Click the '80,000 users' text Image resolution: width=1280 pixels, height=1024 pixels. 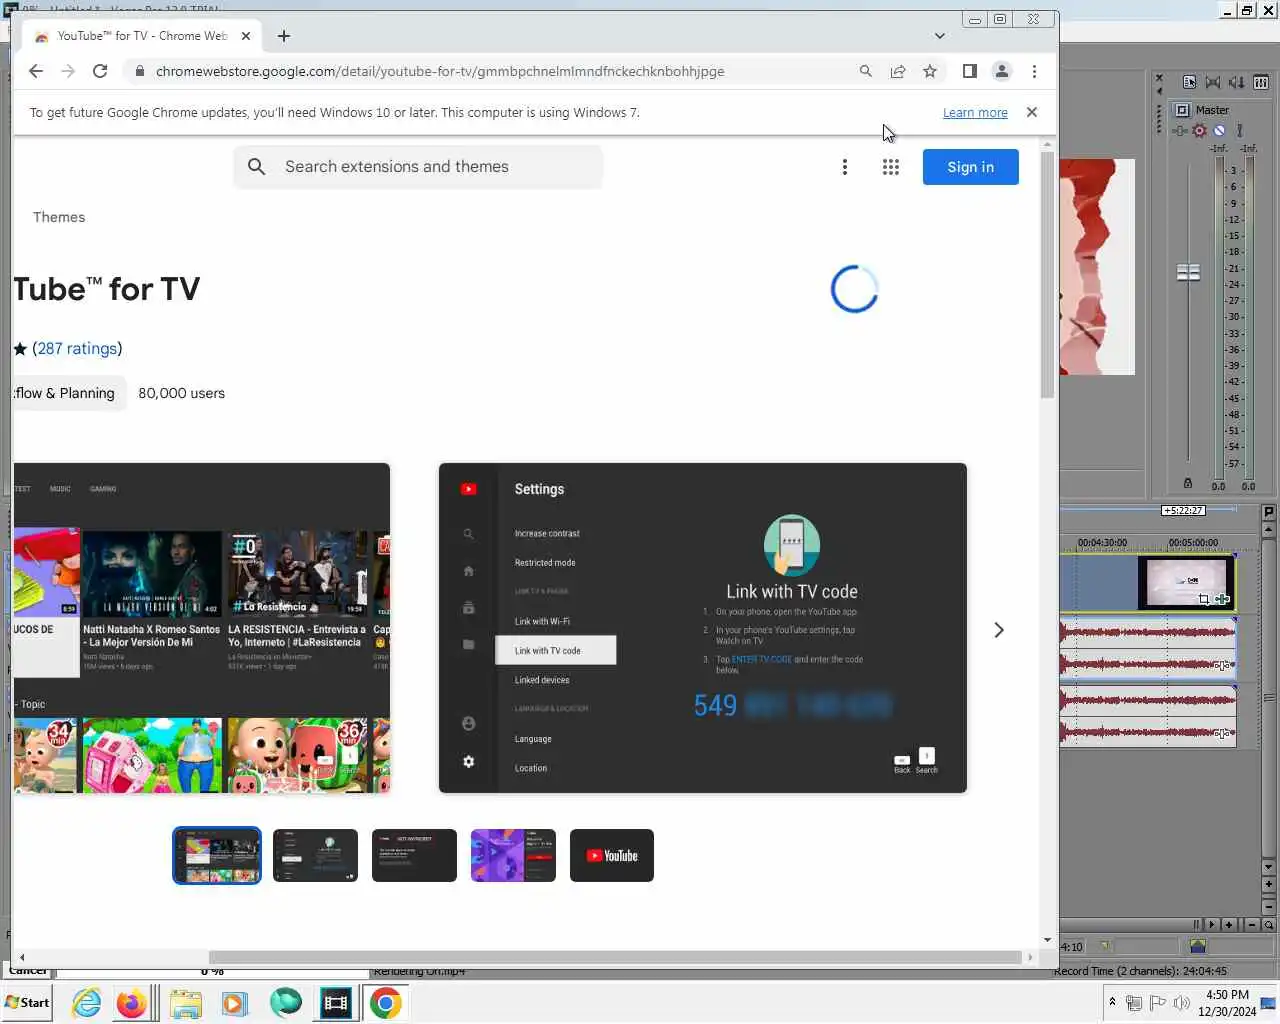point(182,393)
